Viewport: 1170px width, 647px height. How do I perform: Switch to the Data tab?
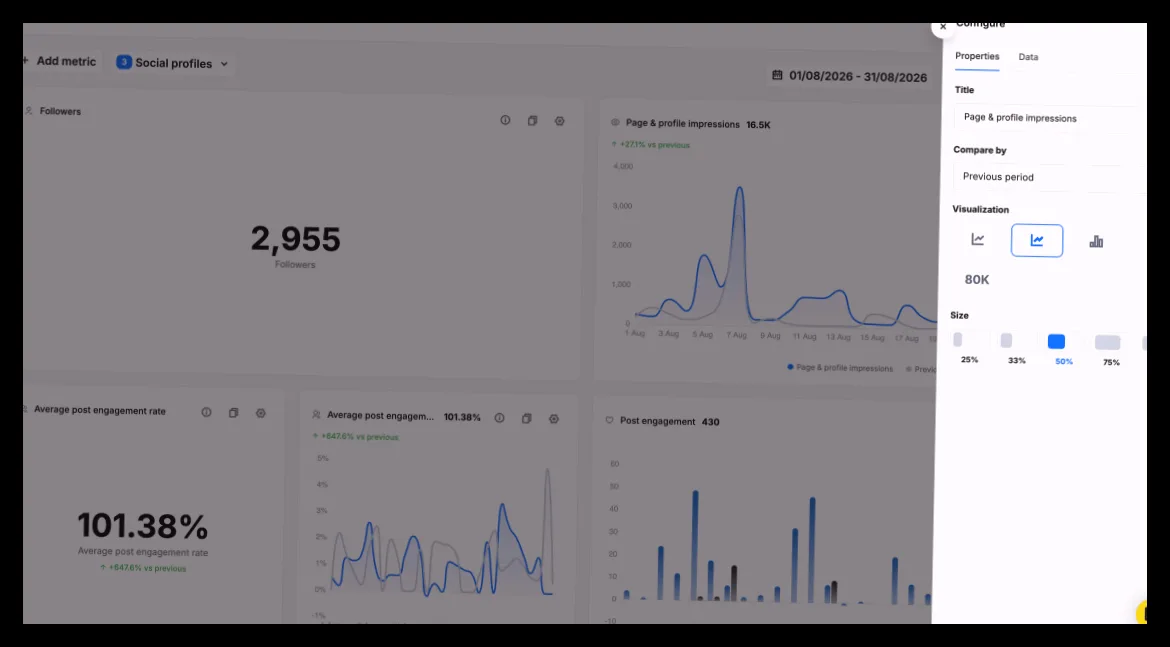(x=1028, y=57)
